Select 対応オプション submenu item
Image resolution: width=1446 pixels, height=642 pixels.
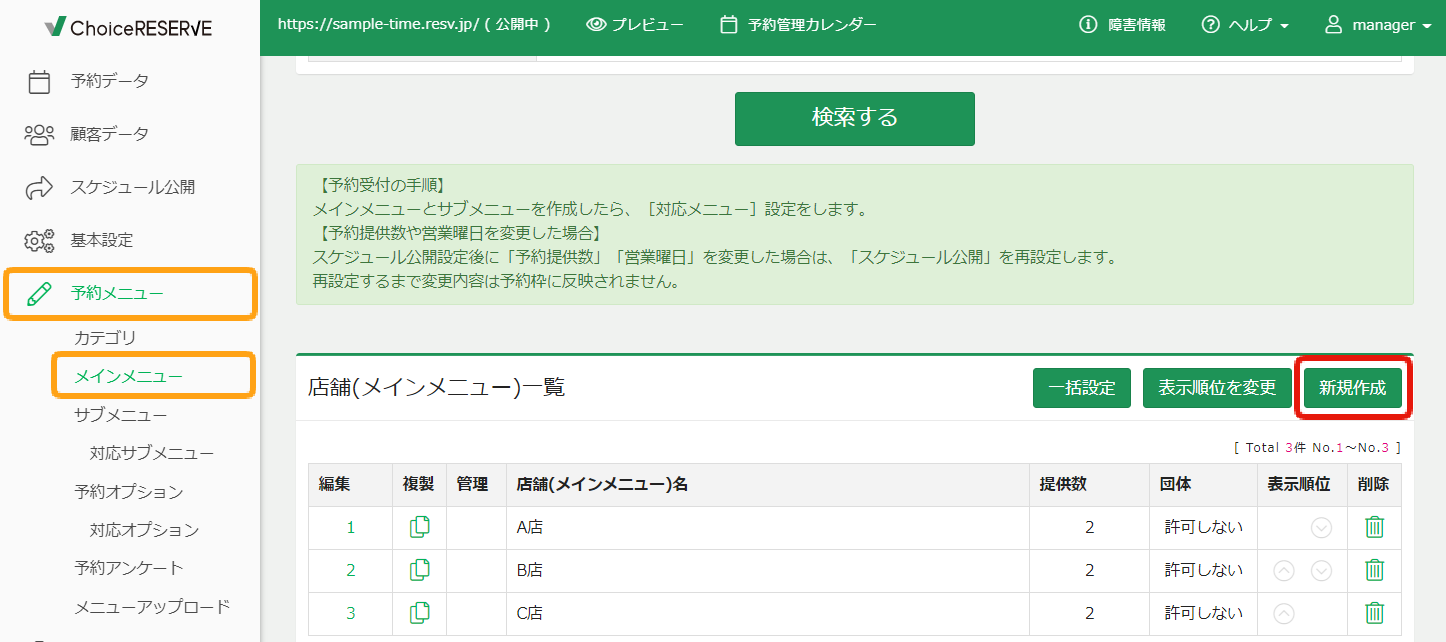coord(144,530)
